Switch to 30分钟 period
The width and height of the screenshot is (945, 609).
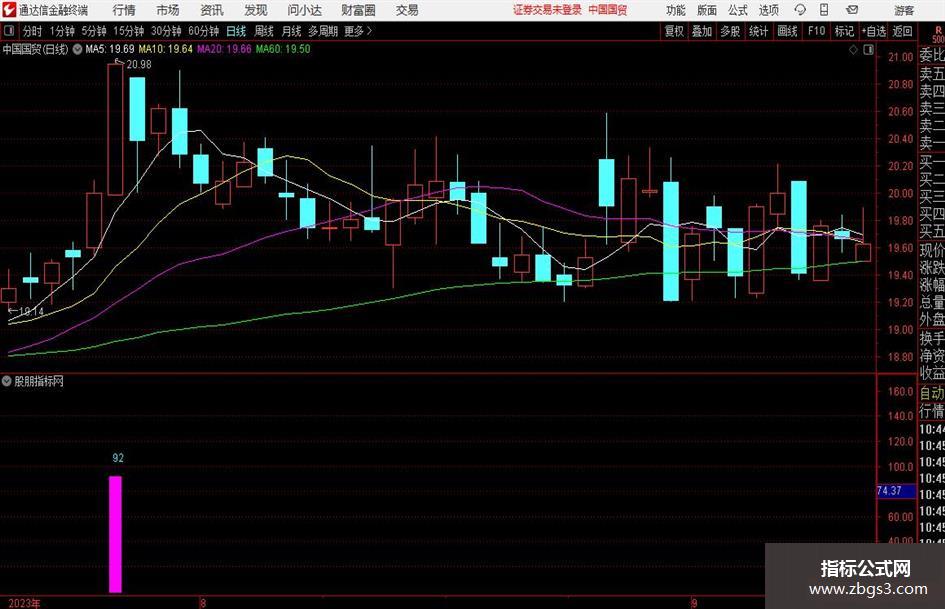coord(166,31)
